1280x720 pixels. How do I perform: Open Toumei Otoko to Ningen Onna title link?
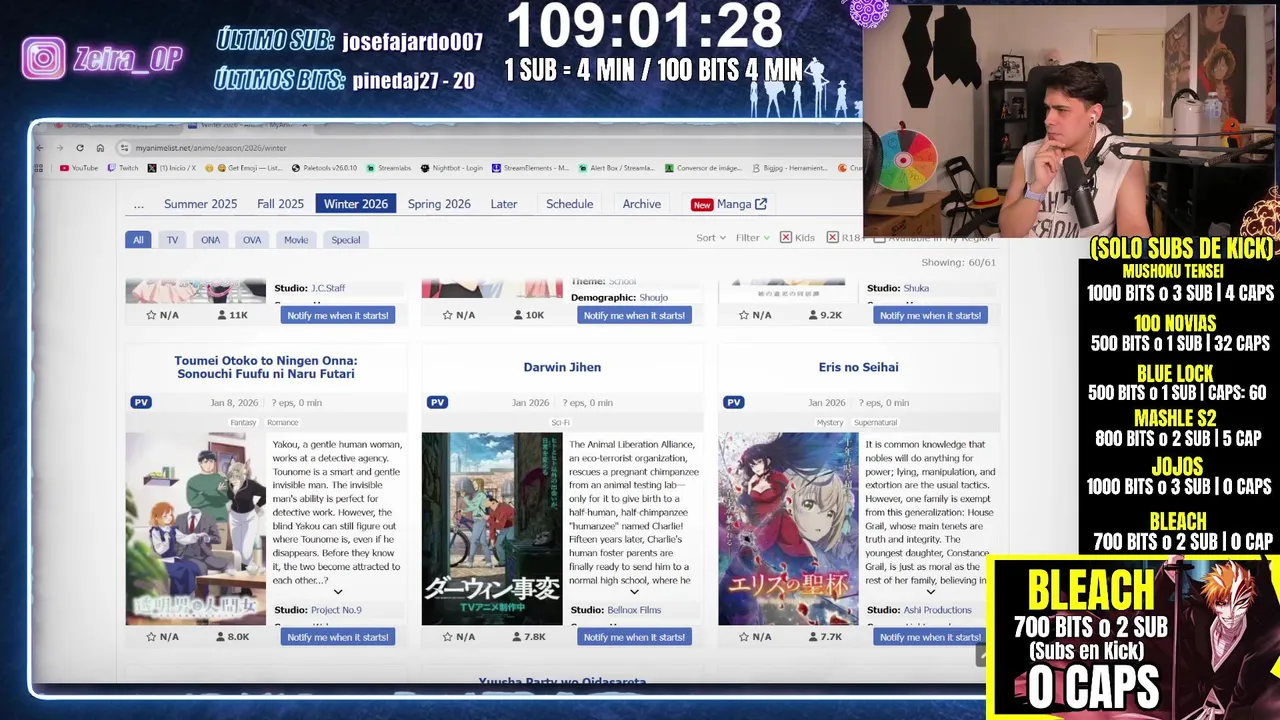pyautogui.click(x=266, y=367)
